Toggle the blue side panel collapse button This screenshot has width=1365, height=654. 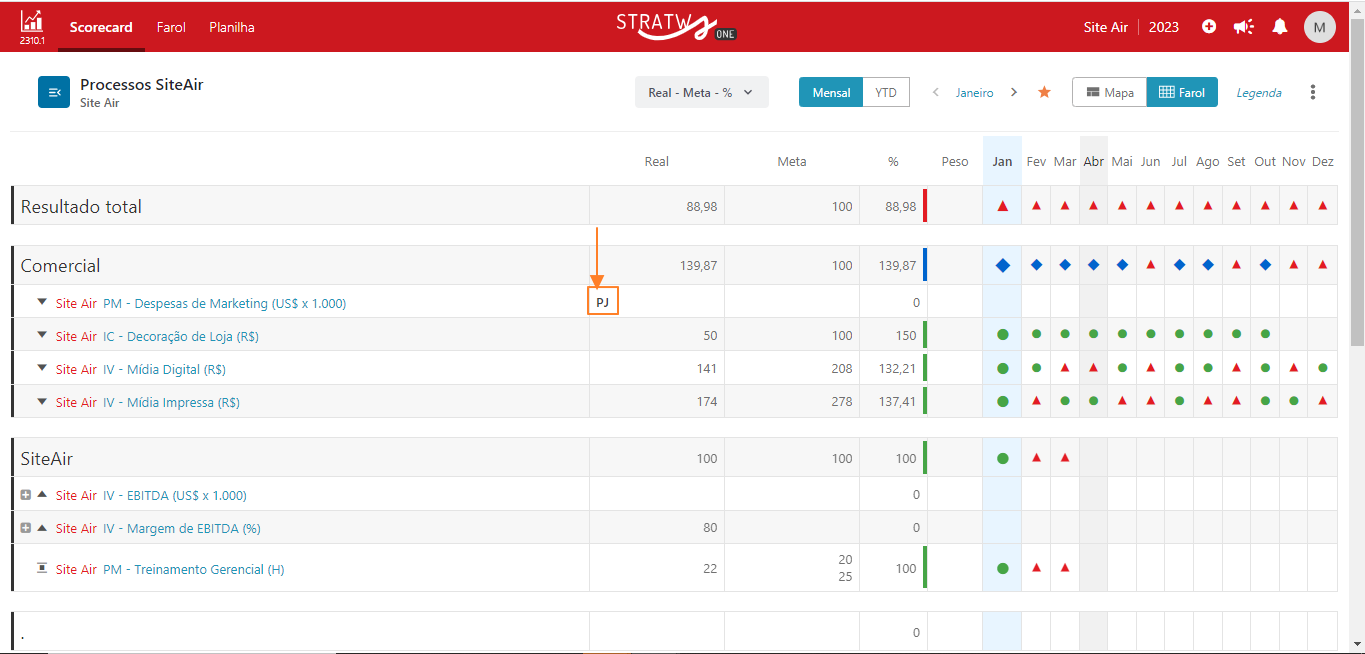[54, 92]
